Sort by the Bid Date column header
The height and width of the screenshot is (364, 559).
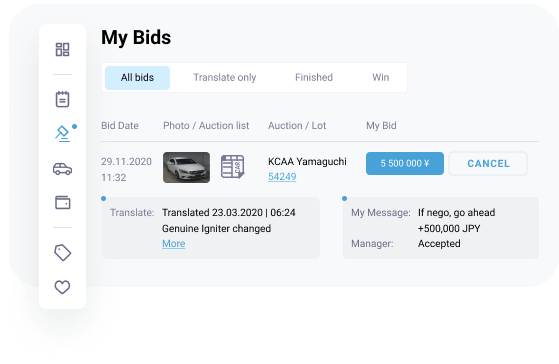[x=120, y=125]
